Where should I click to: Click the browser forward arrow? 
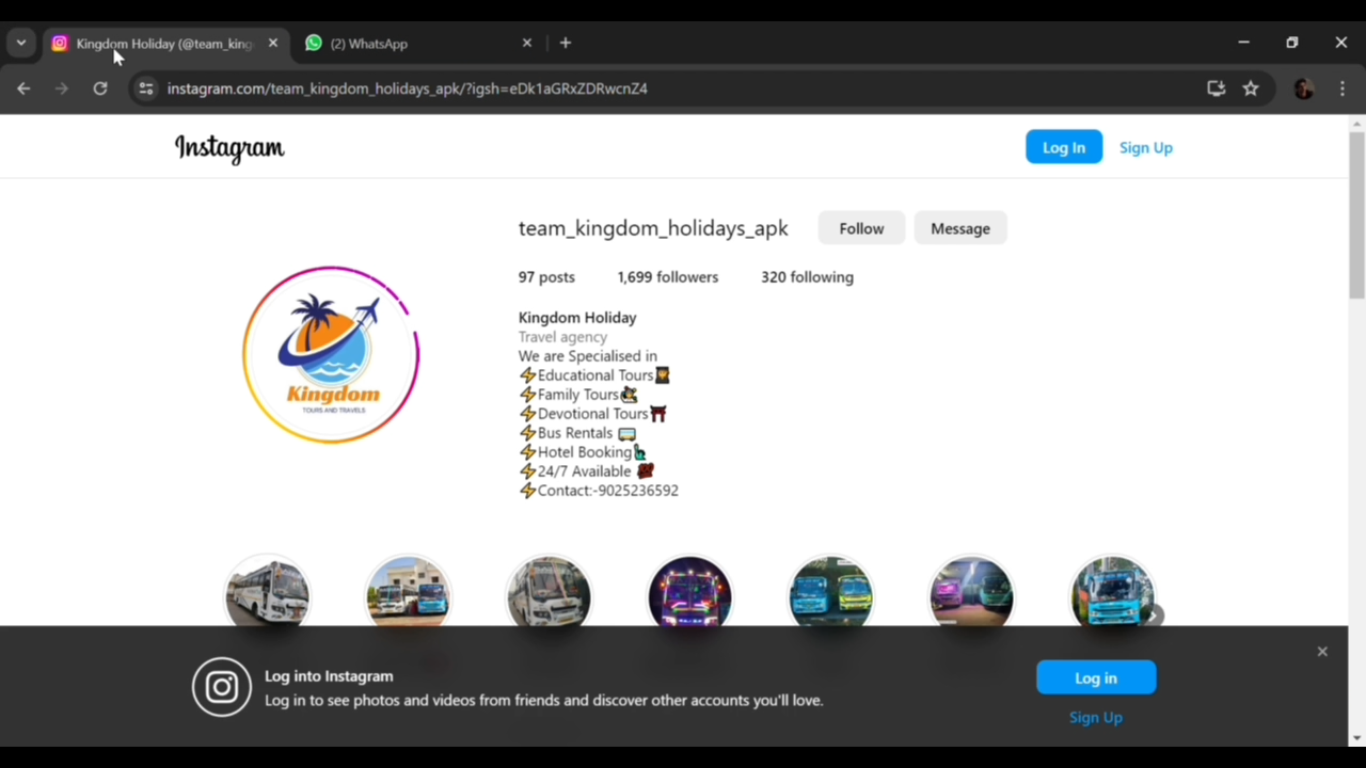point(62,89)
